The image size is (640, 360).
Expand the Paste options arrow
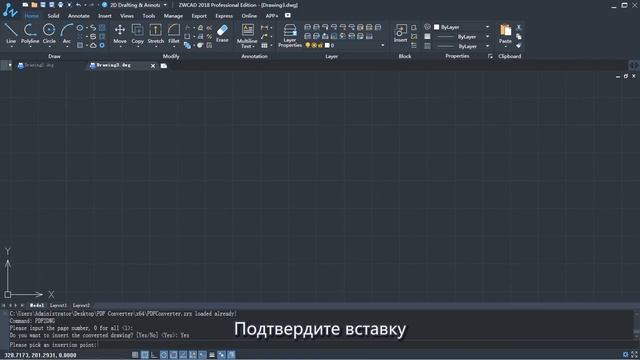click(x=505, y=47)
